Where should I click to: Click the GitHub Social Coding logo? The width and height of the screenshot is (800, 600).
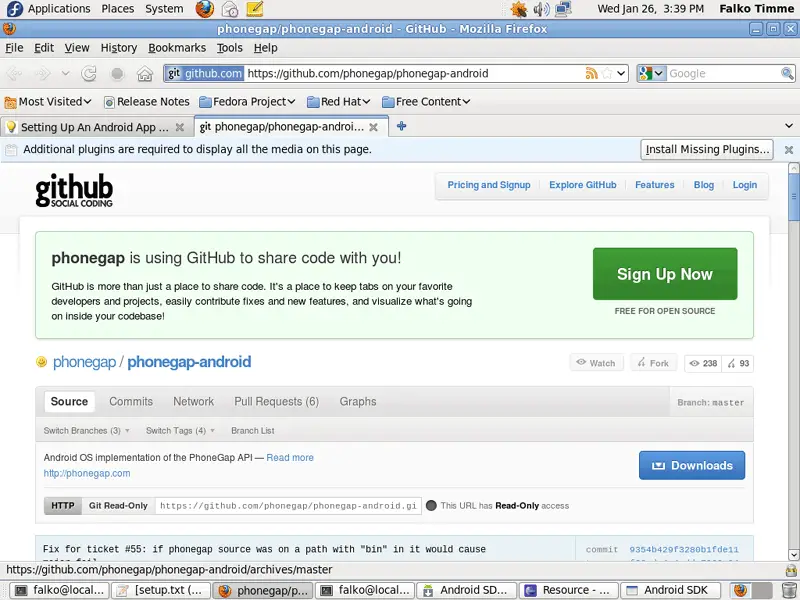(74, 190)
